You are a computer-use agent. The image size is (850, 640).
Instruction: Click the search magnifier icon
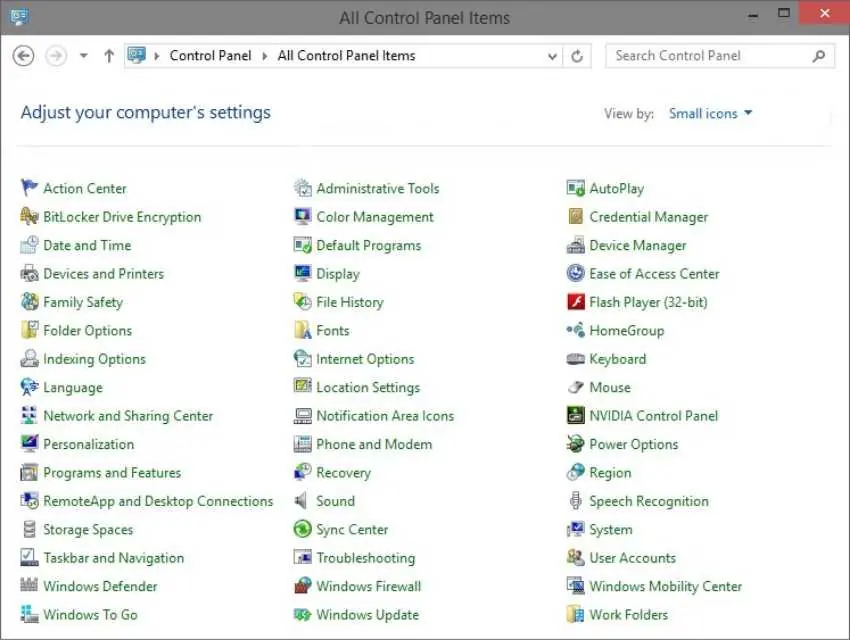point(819,56)
